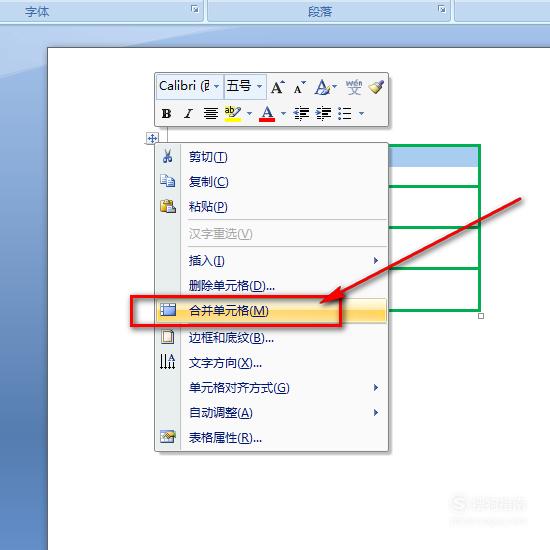Click the increase indent icon
550x550 pixels.
coord(323,113)
